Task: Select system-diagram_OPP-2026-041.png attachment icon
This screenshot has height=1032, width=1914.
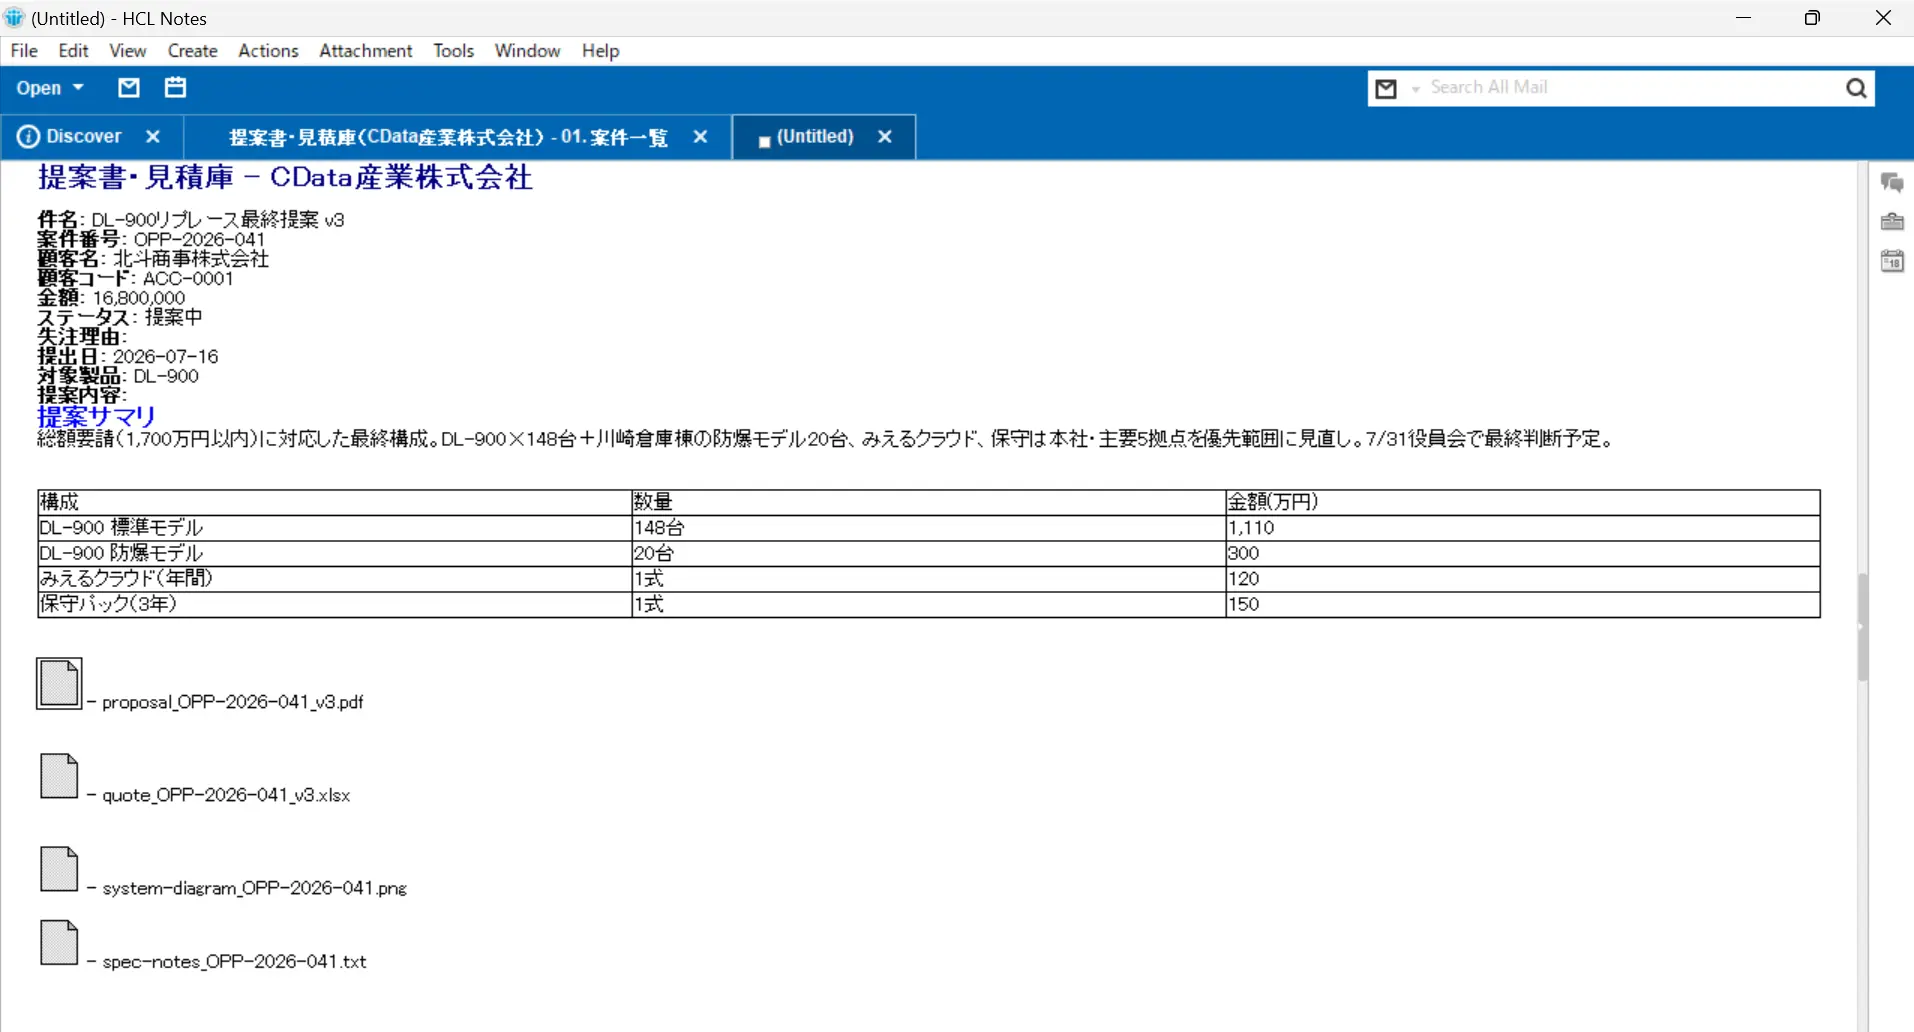Action: (59, 869)
